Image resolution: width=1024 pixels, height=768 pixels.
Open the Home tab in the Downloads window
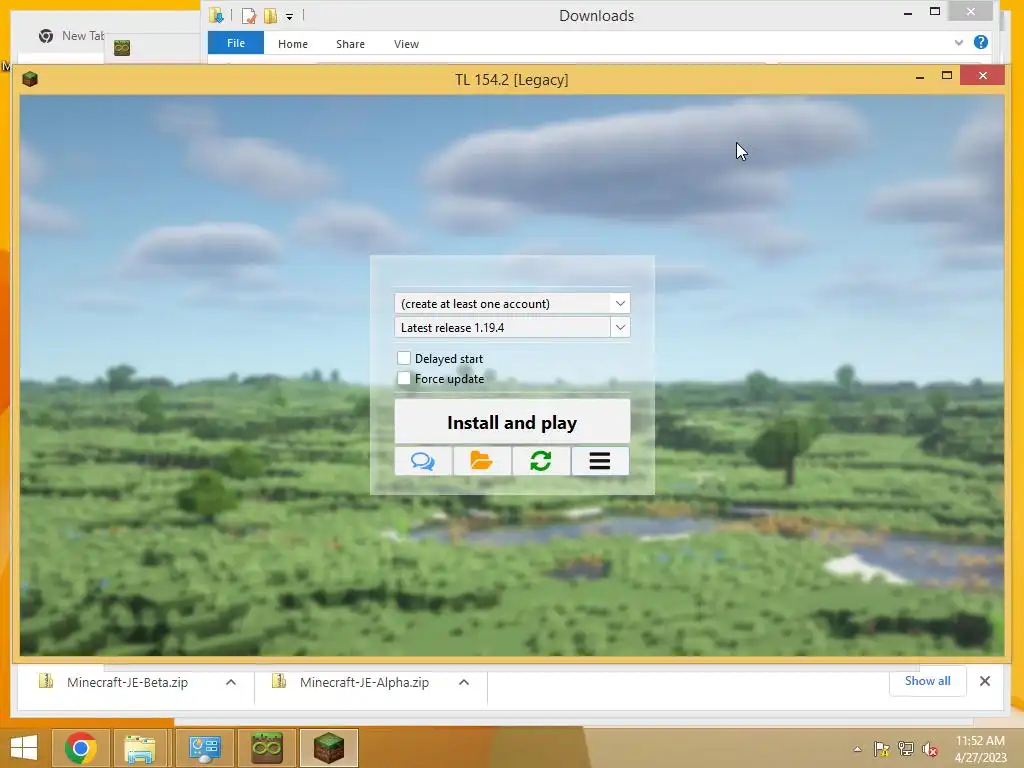pyautogui.click(x=293, y=44)
